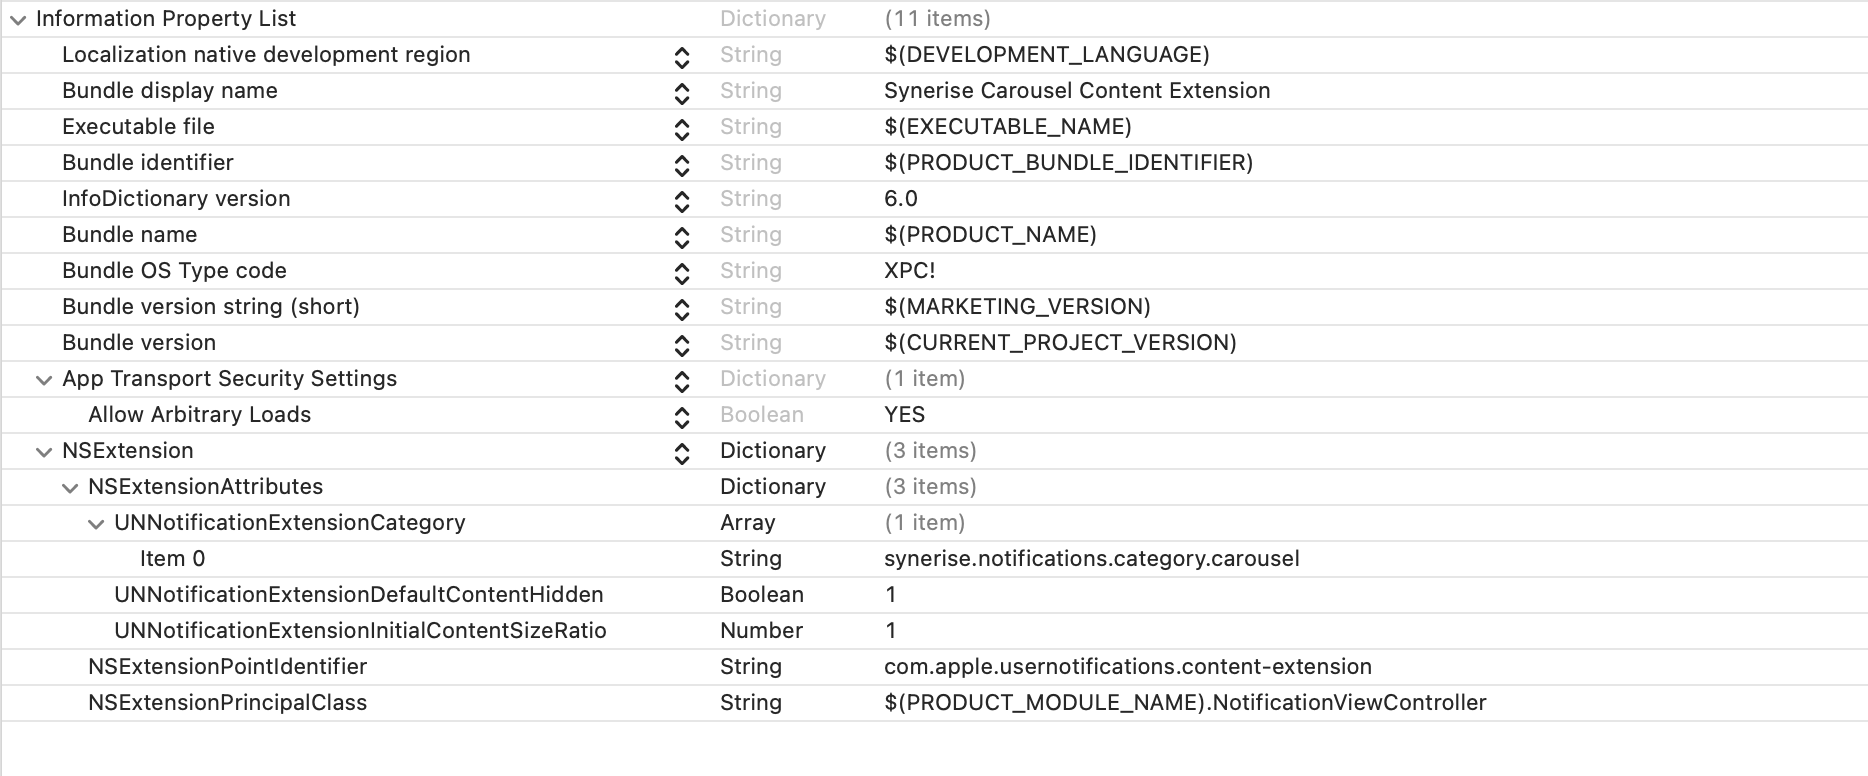
Task: Open key stepper for Bundle version string (short)
Action: [682, 310]
